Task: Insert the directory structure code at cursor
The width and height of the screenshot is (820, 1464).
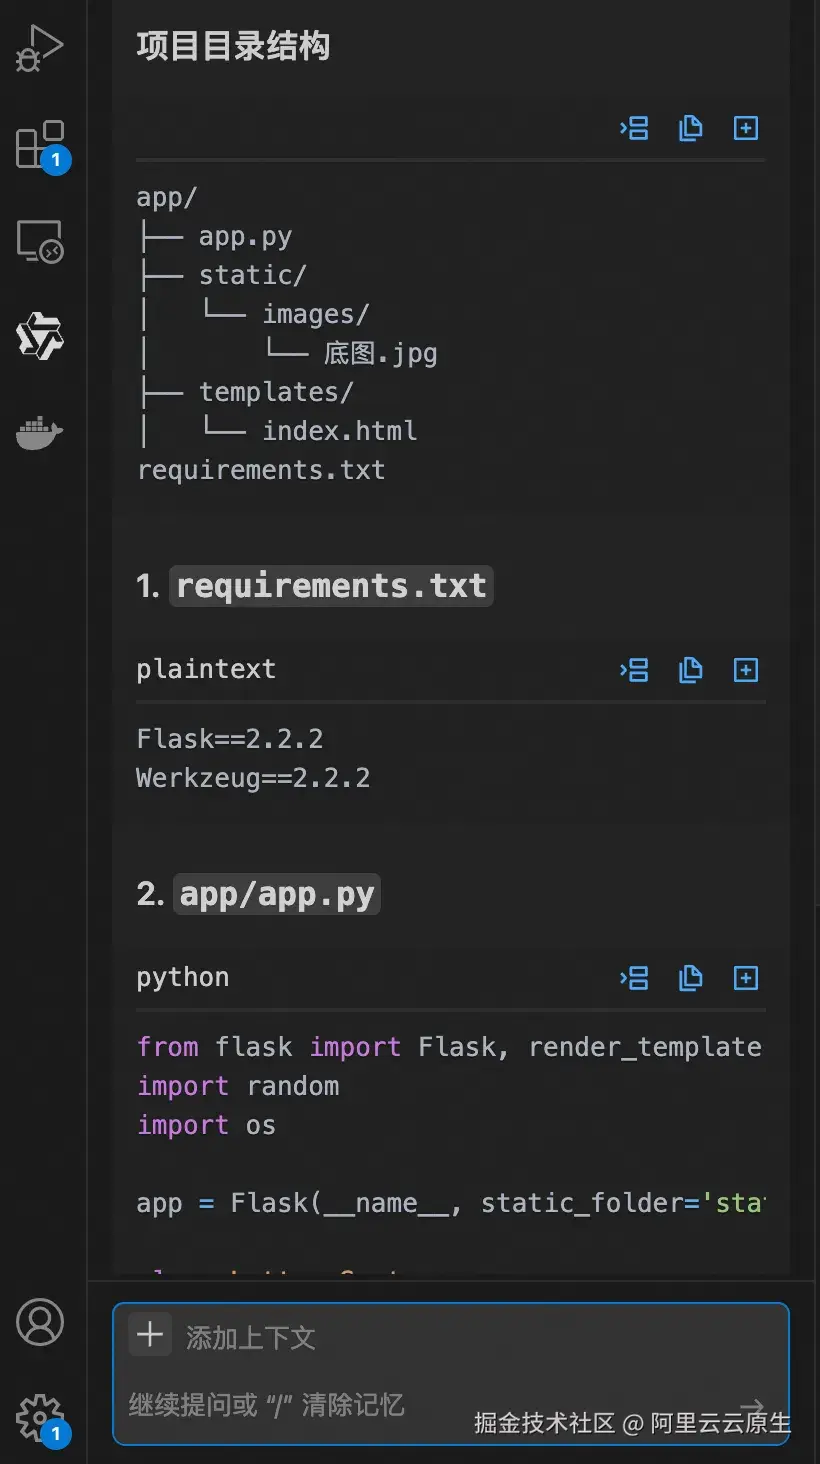Action: [x=634, y=128]
